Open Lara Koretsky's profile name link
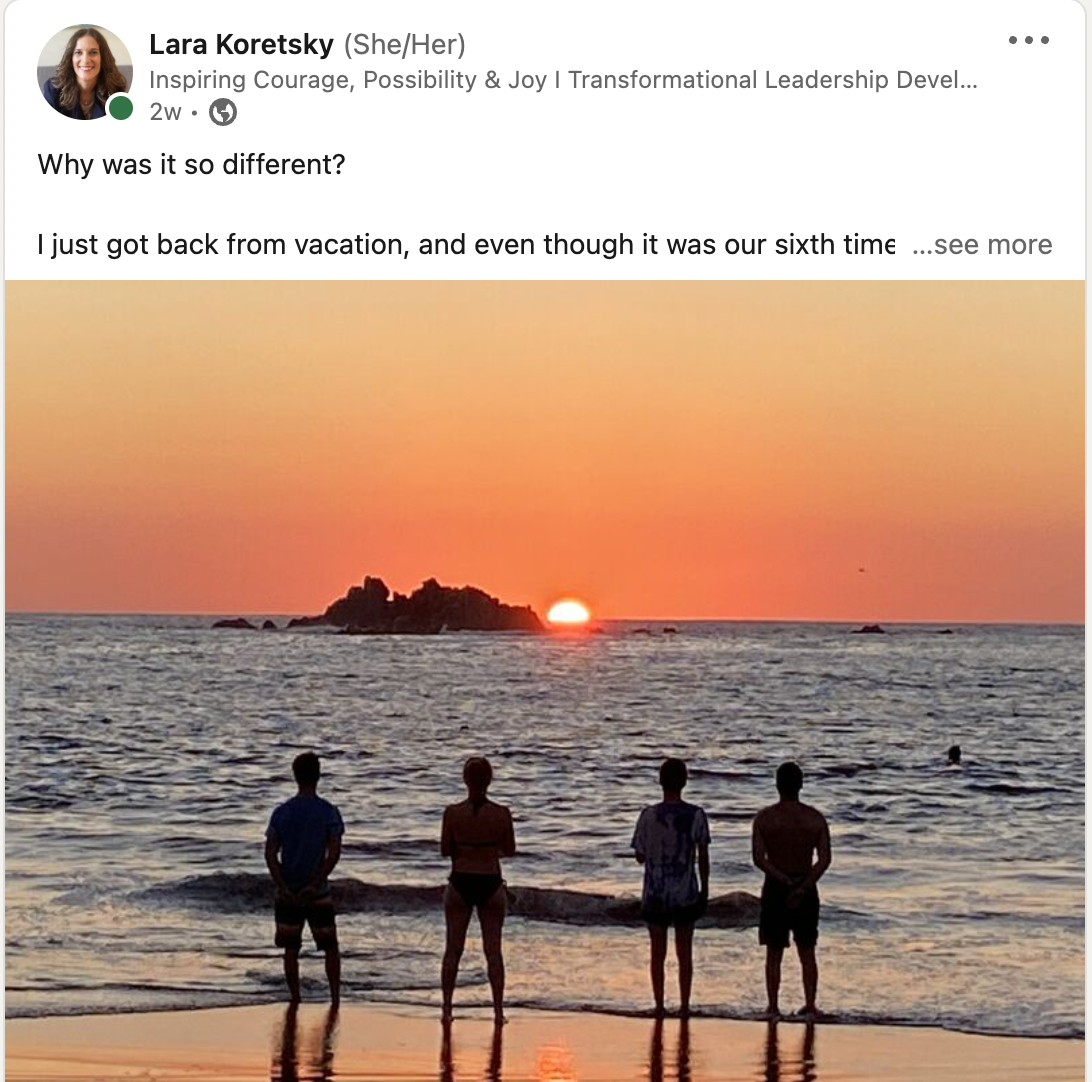This screenshot has width=1092, height=1082. tap(241, 45)
